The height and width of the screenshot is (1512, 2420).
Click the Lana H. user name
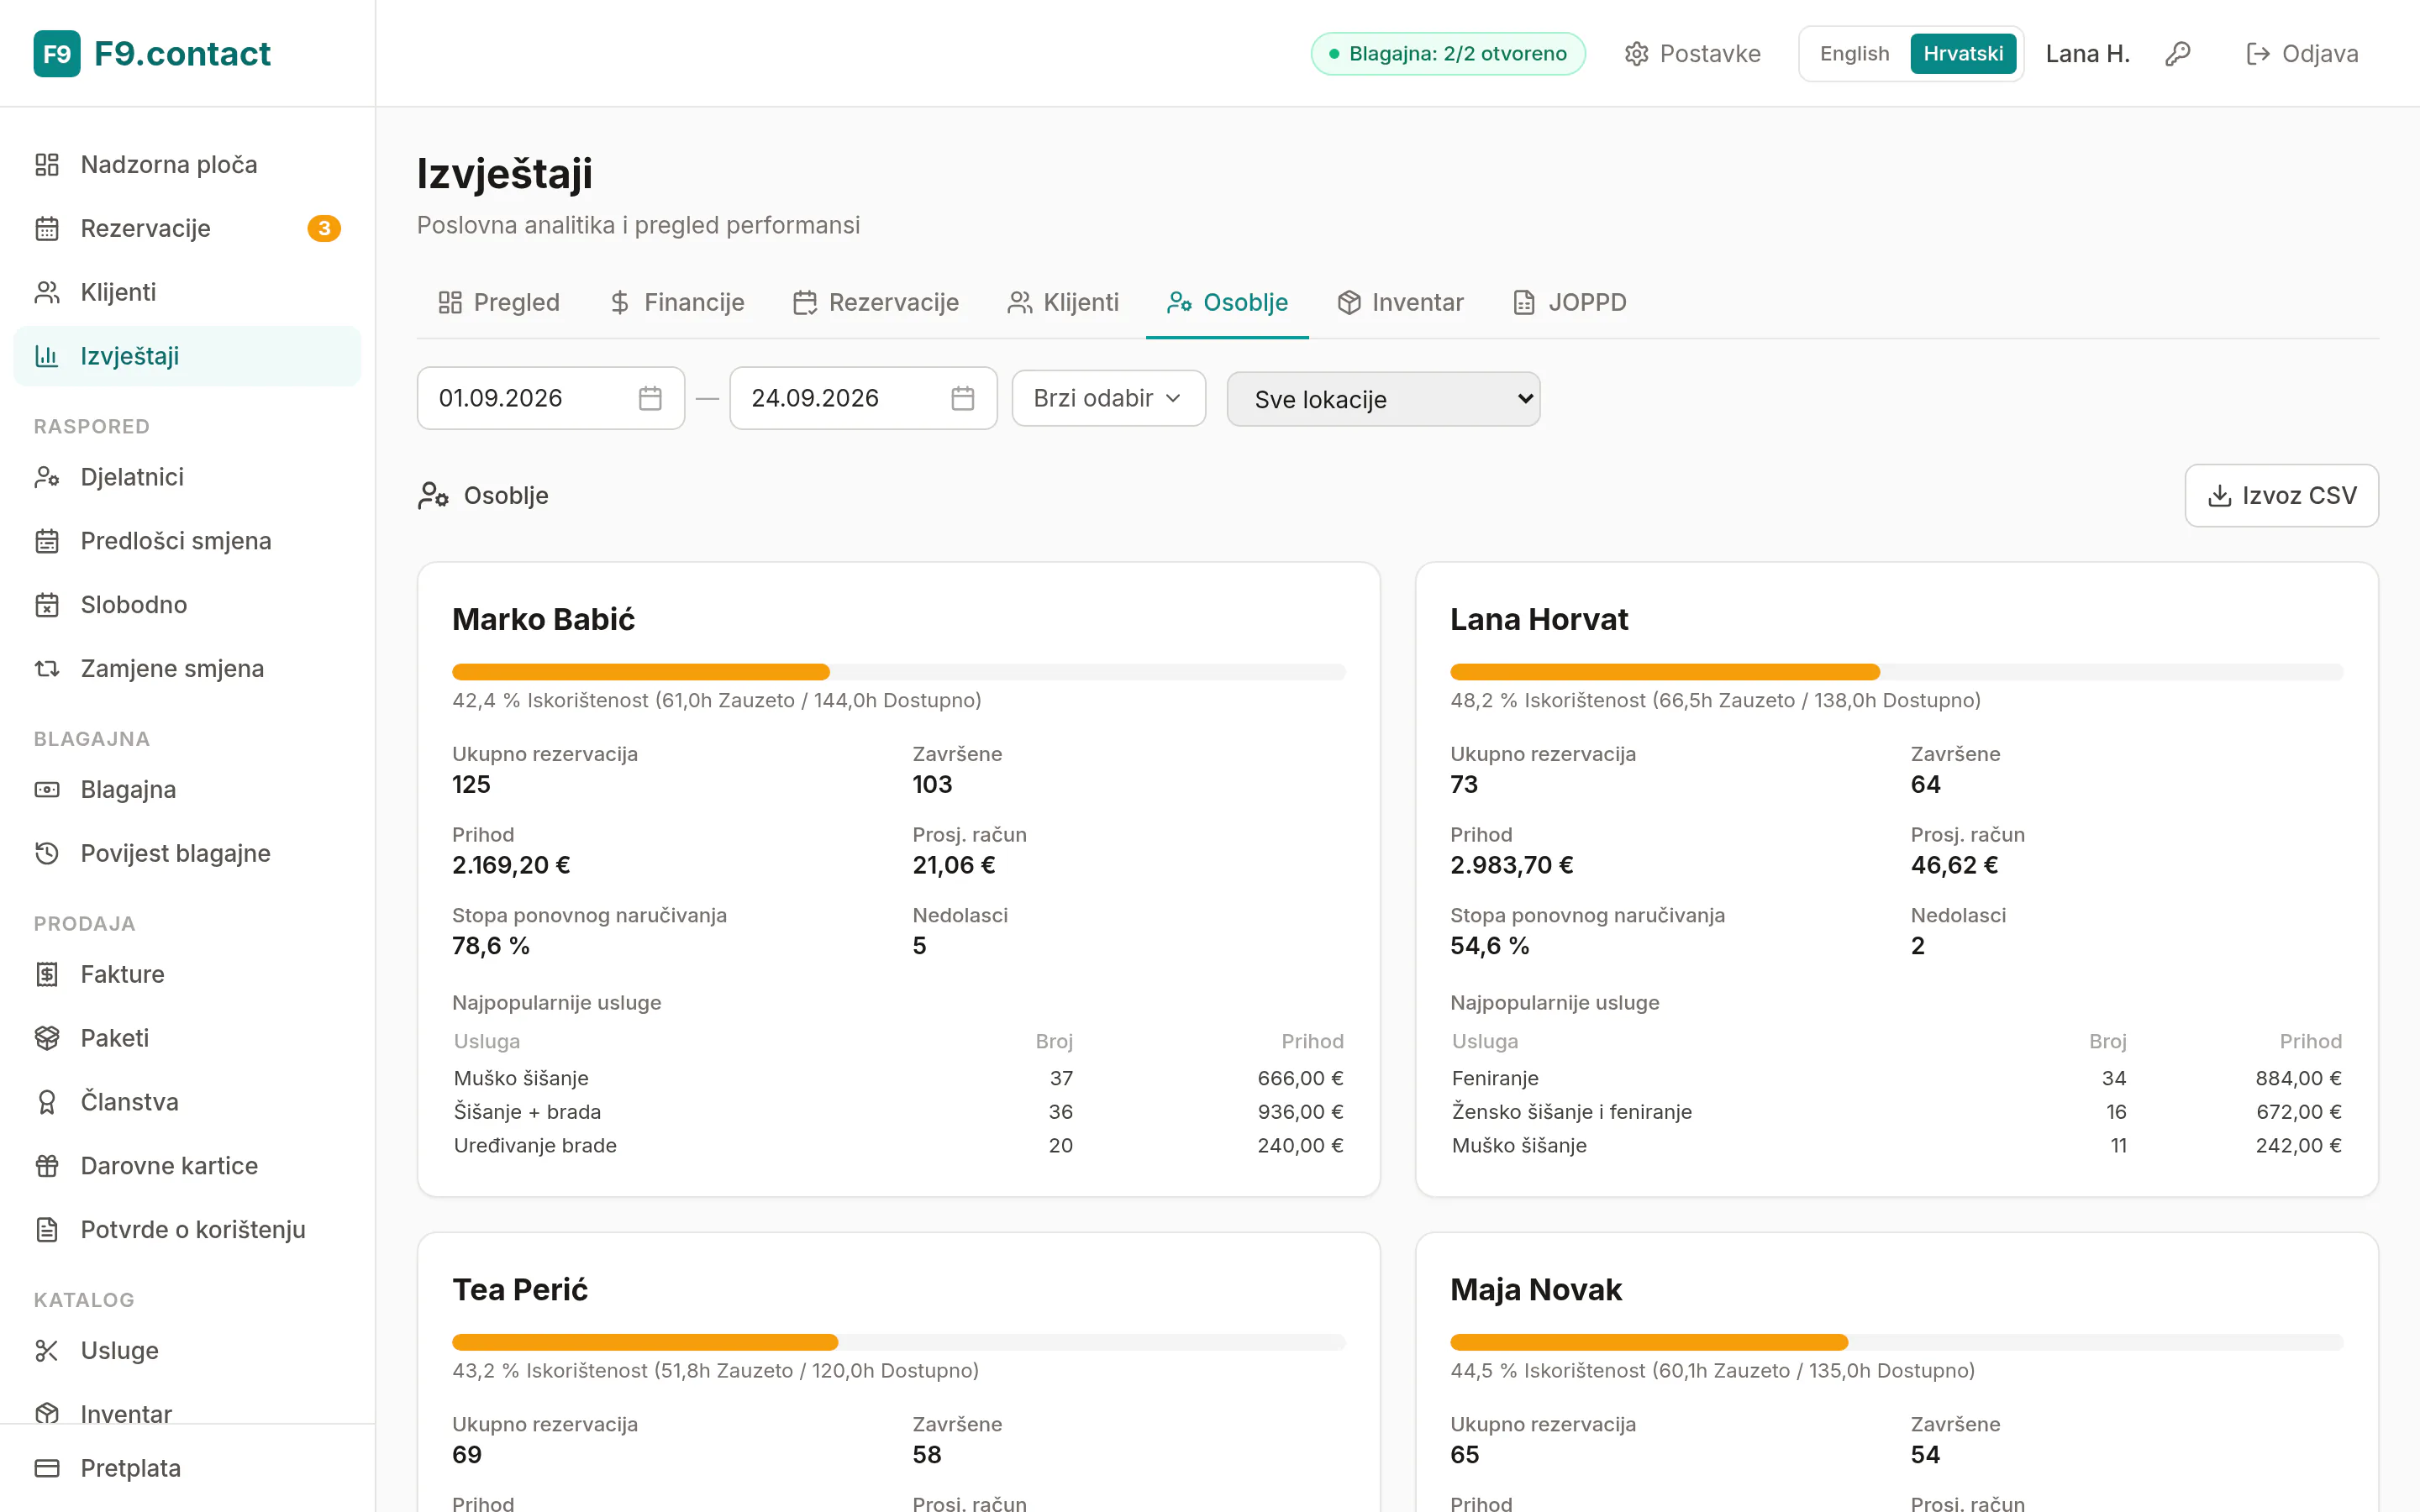[x=2087, y=54]
